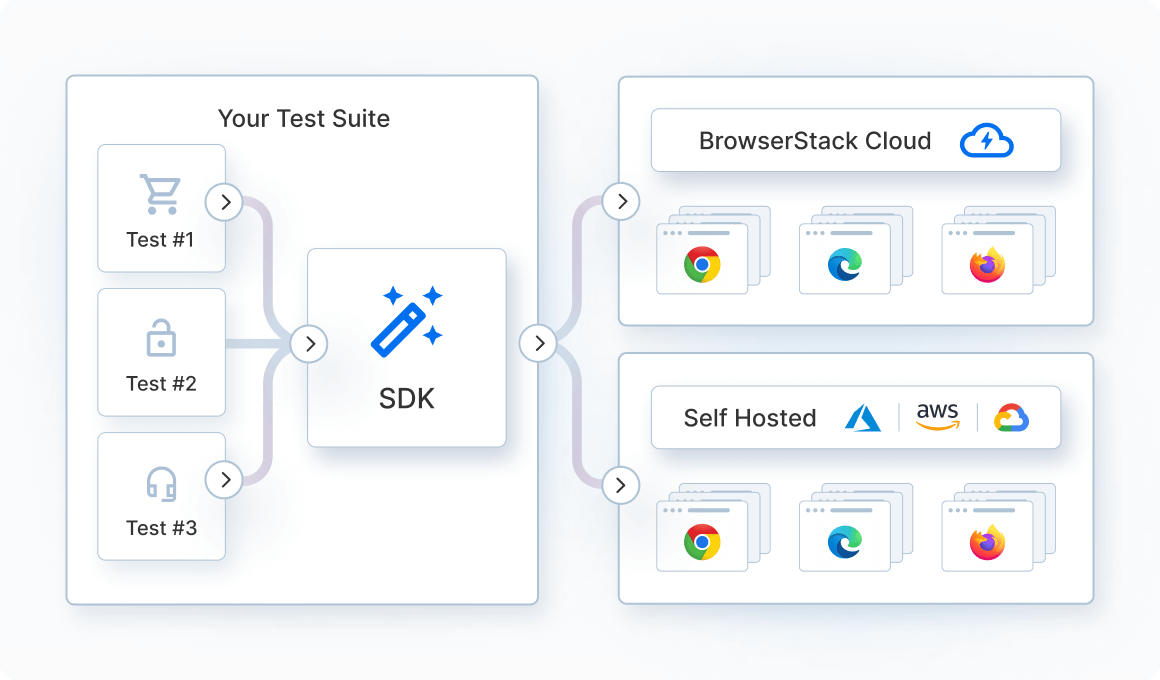Expand the chevron beside Test #3
This screenshot has width=1160, height=680.
[224, 479]
